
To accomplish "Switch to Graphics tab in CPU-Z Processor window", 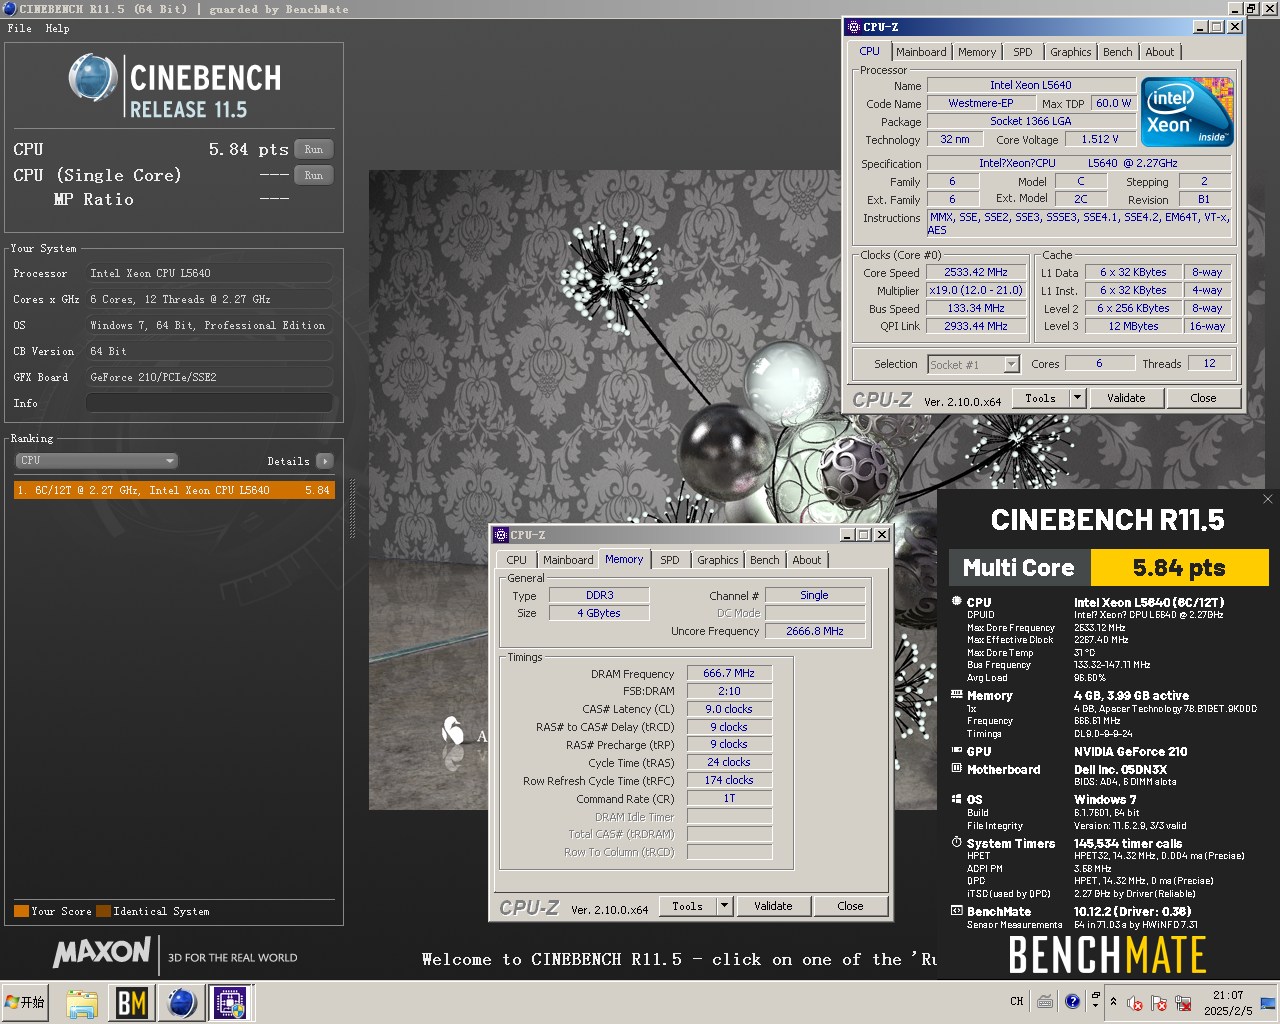I will point(1071,52).
